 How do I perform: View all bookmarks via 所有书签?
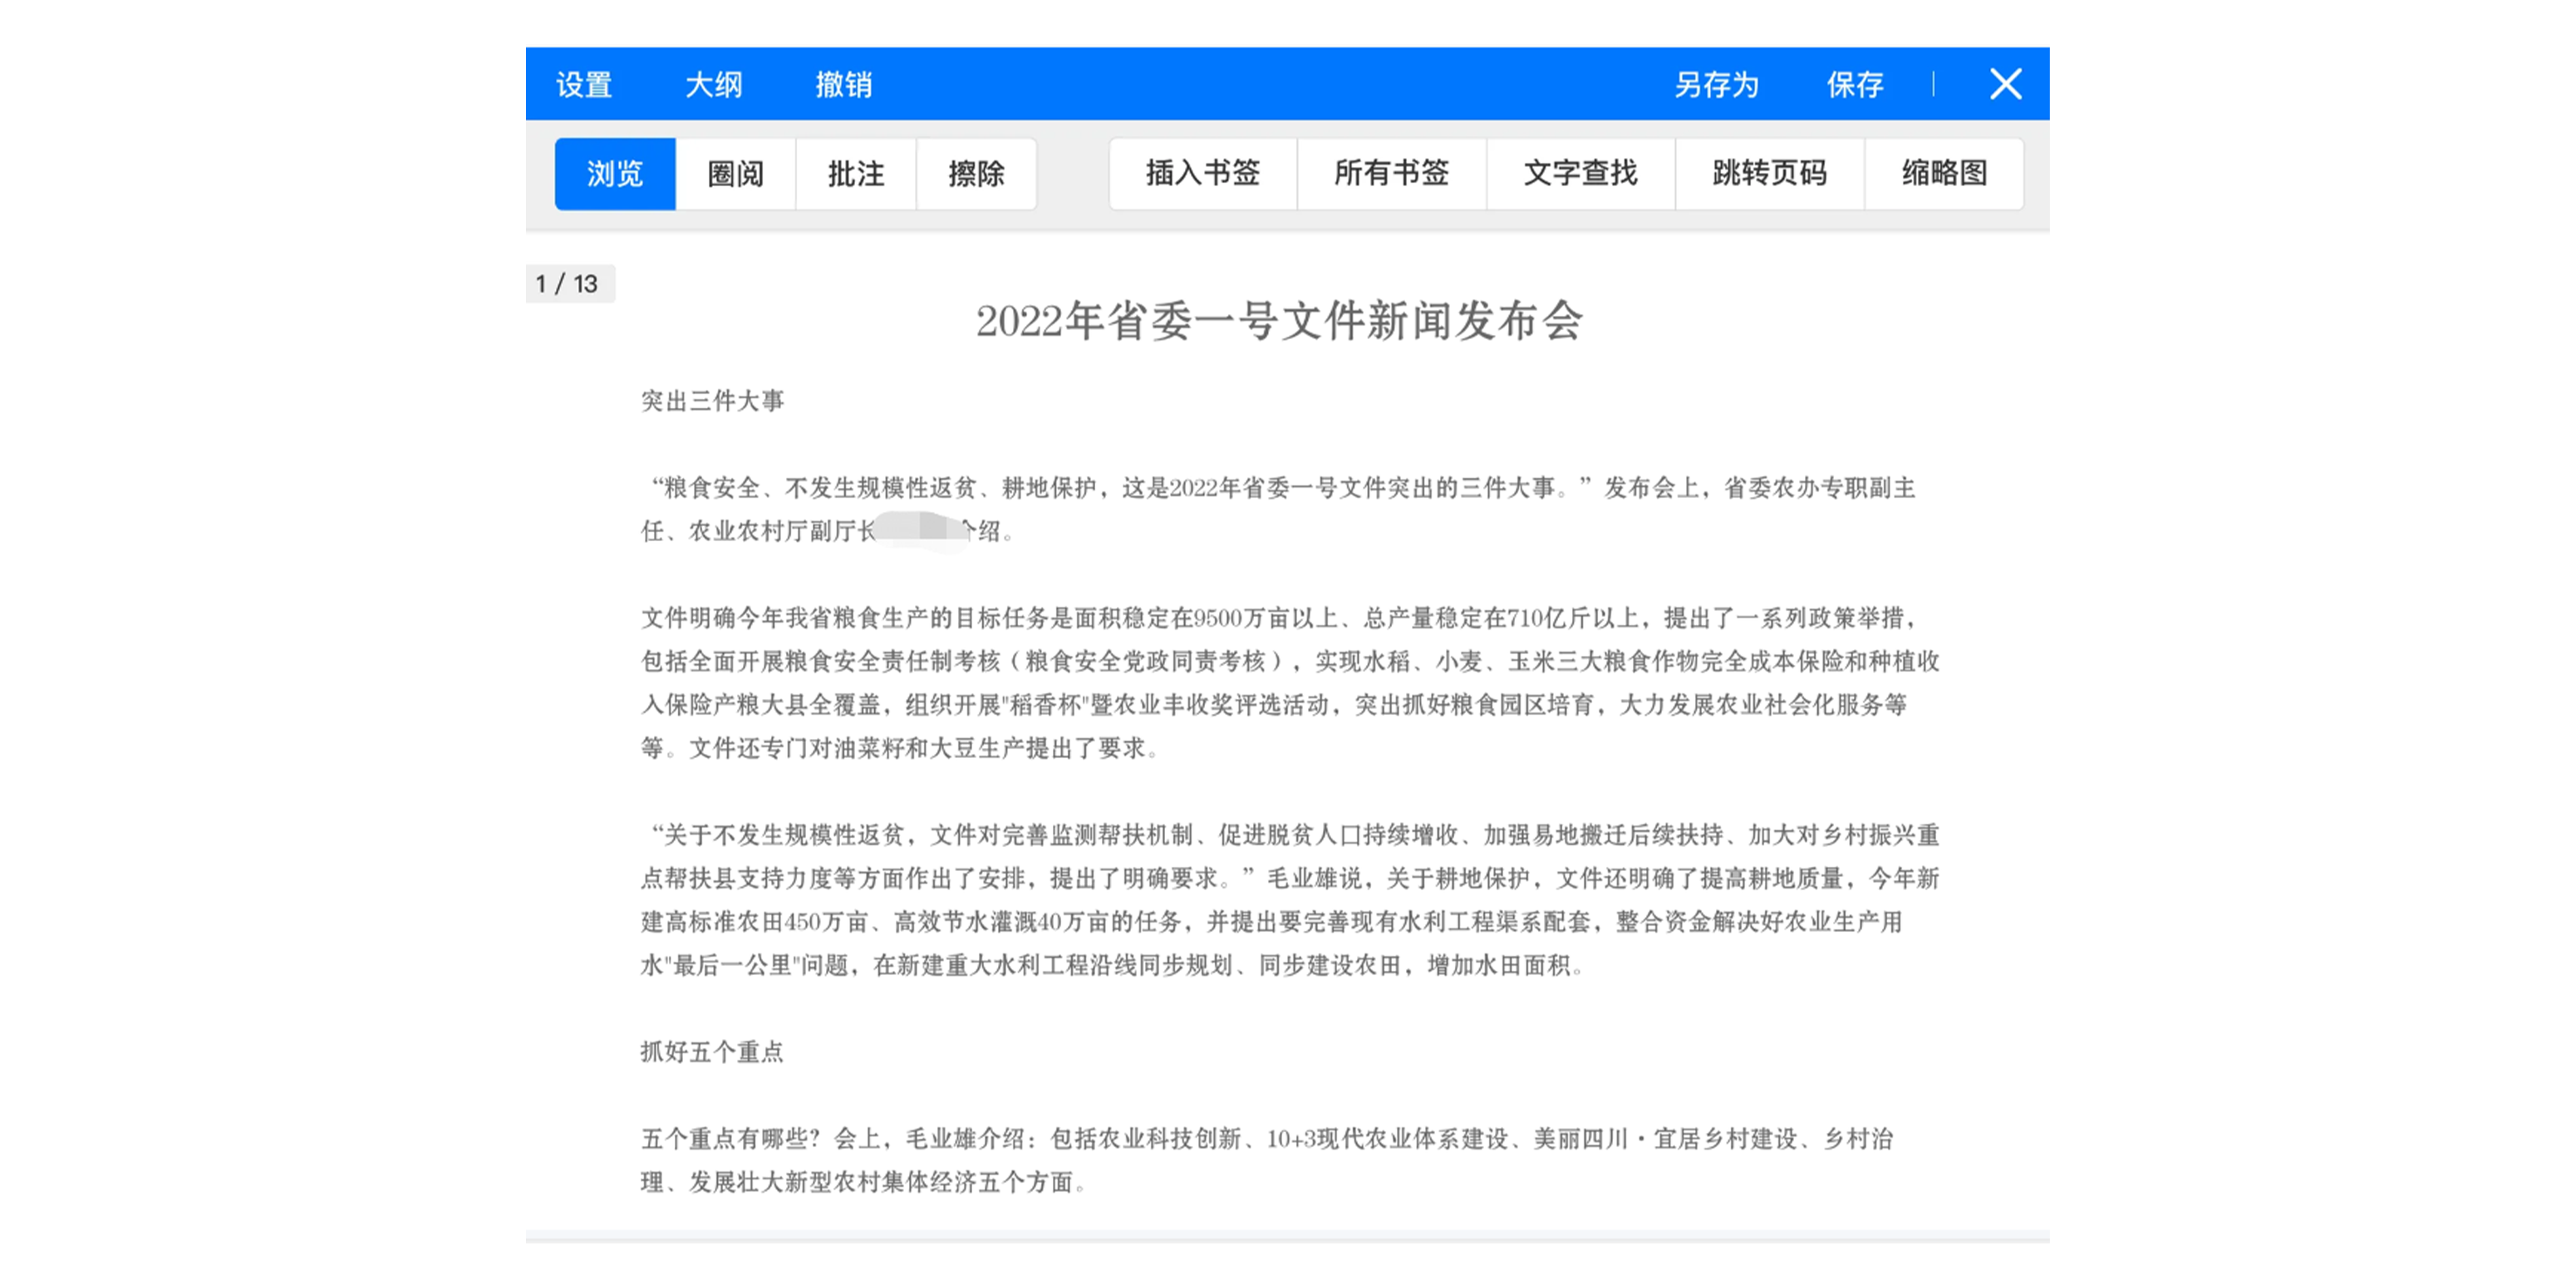pyautogui.click(x=1392, y=173)
